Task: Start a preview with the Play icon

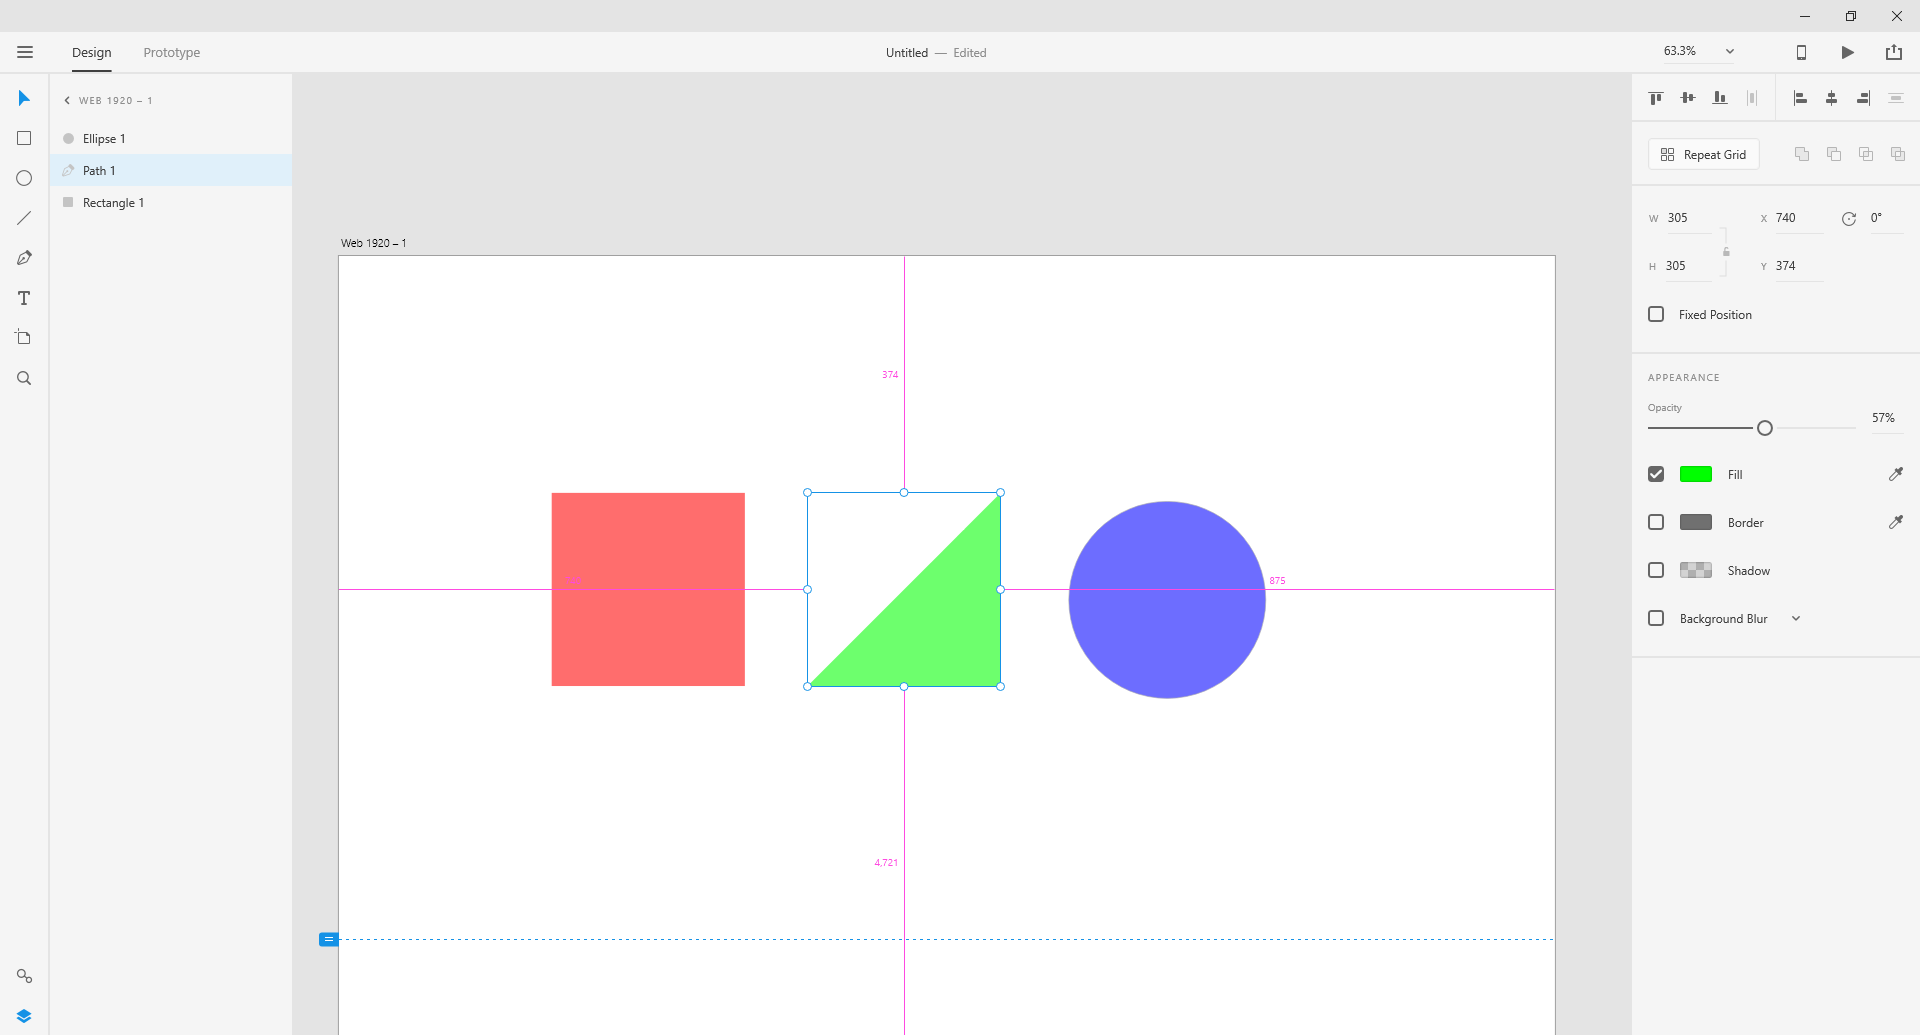Action: pyautogui.click(x=1847, y=52)
